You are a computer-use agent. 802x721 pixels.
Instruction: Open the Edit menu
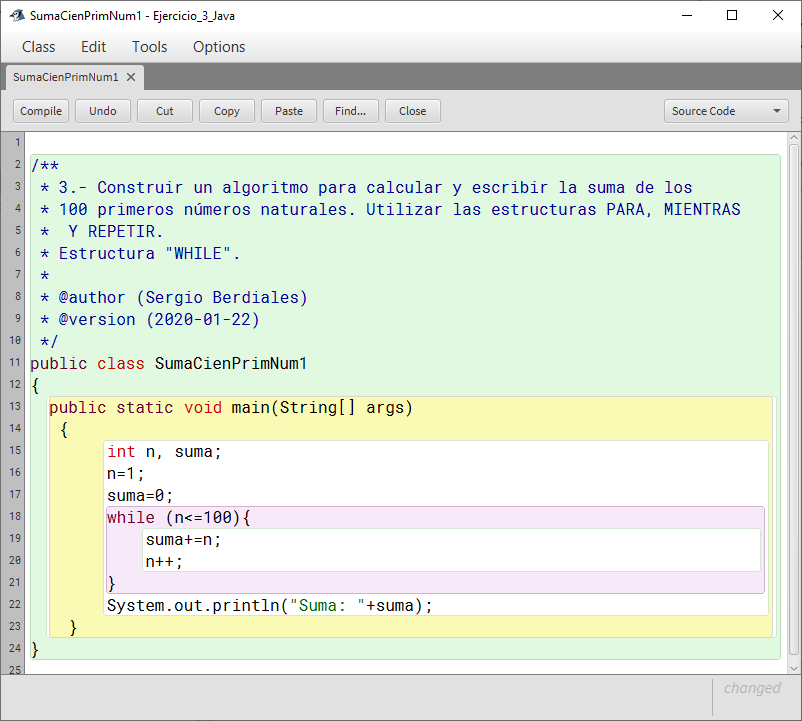click(93, 47)
